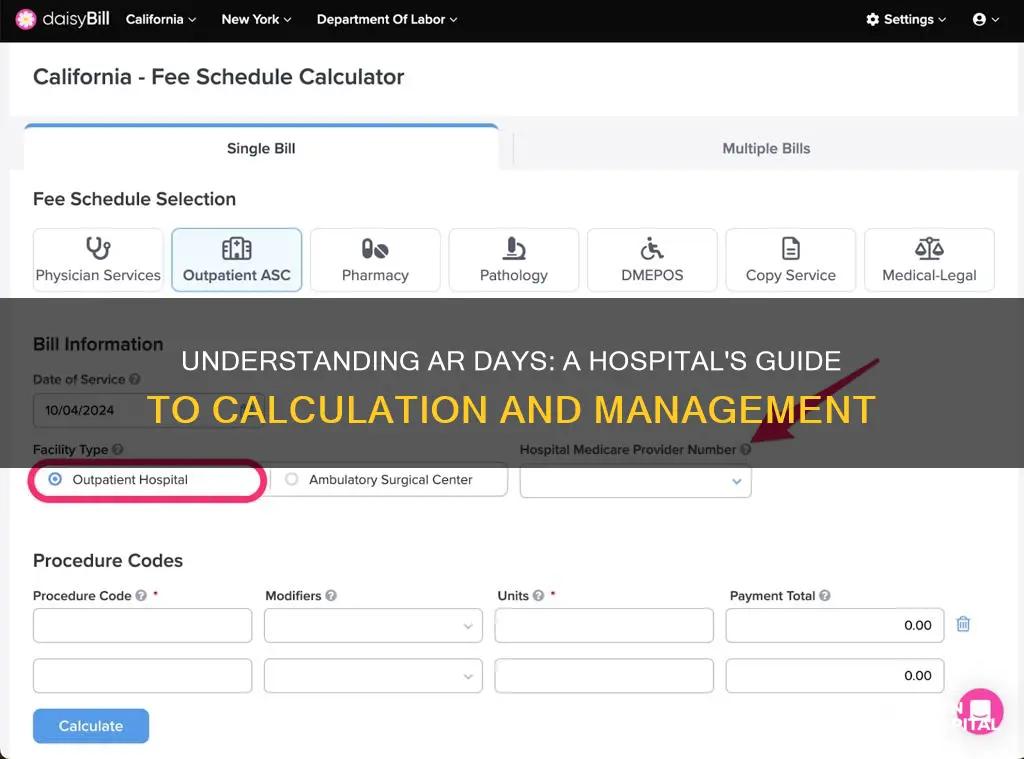Click the daisyBill flower logo

click(25, 20)
